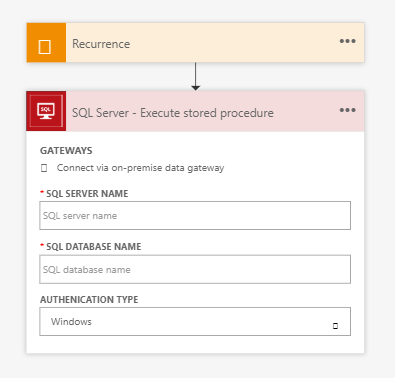Open the Authentication Type dropdown
Image resolution: width=395 pixels, height=378 pixels.
195,322
